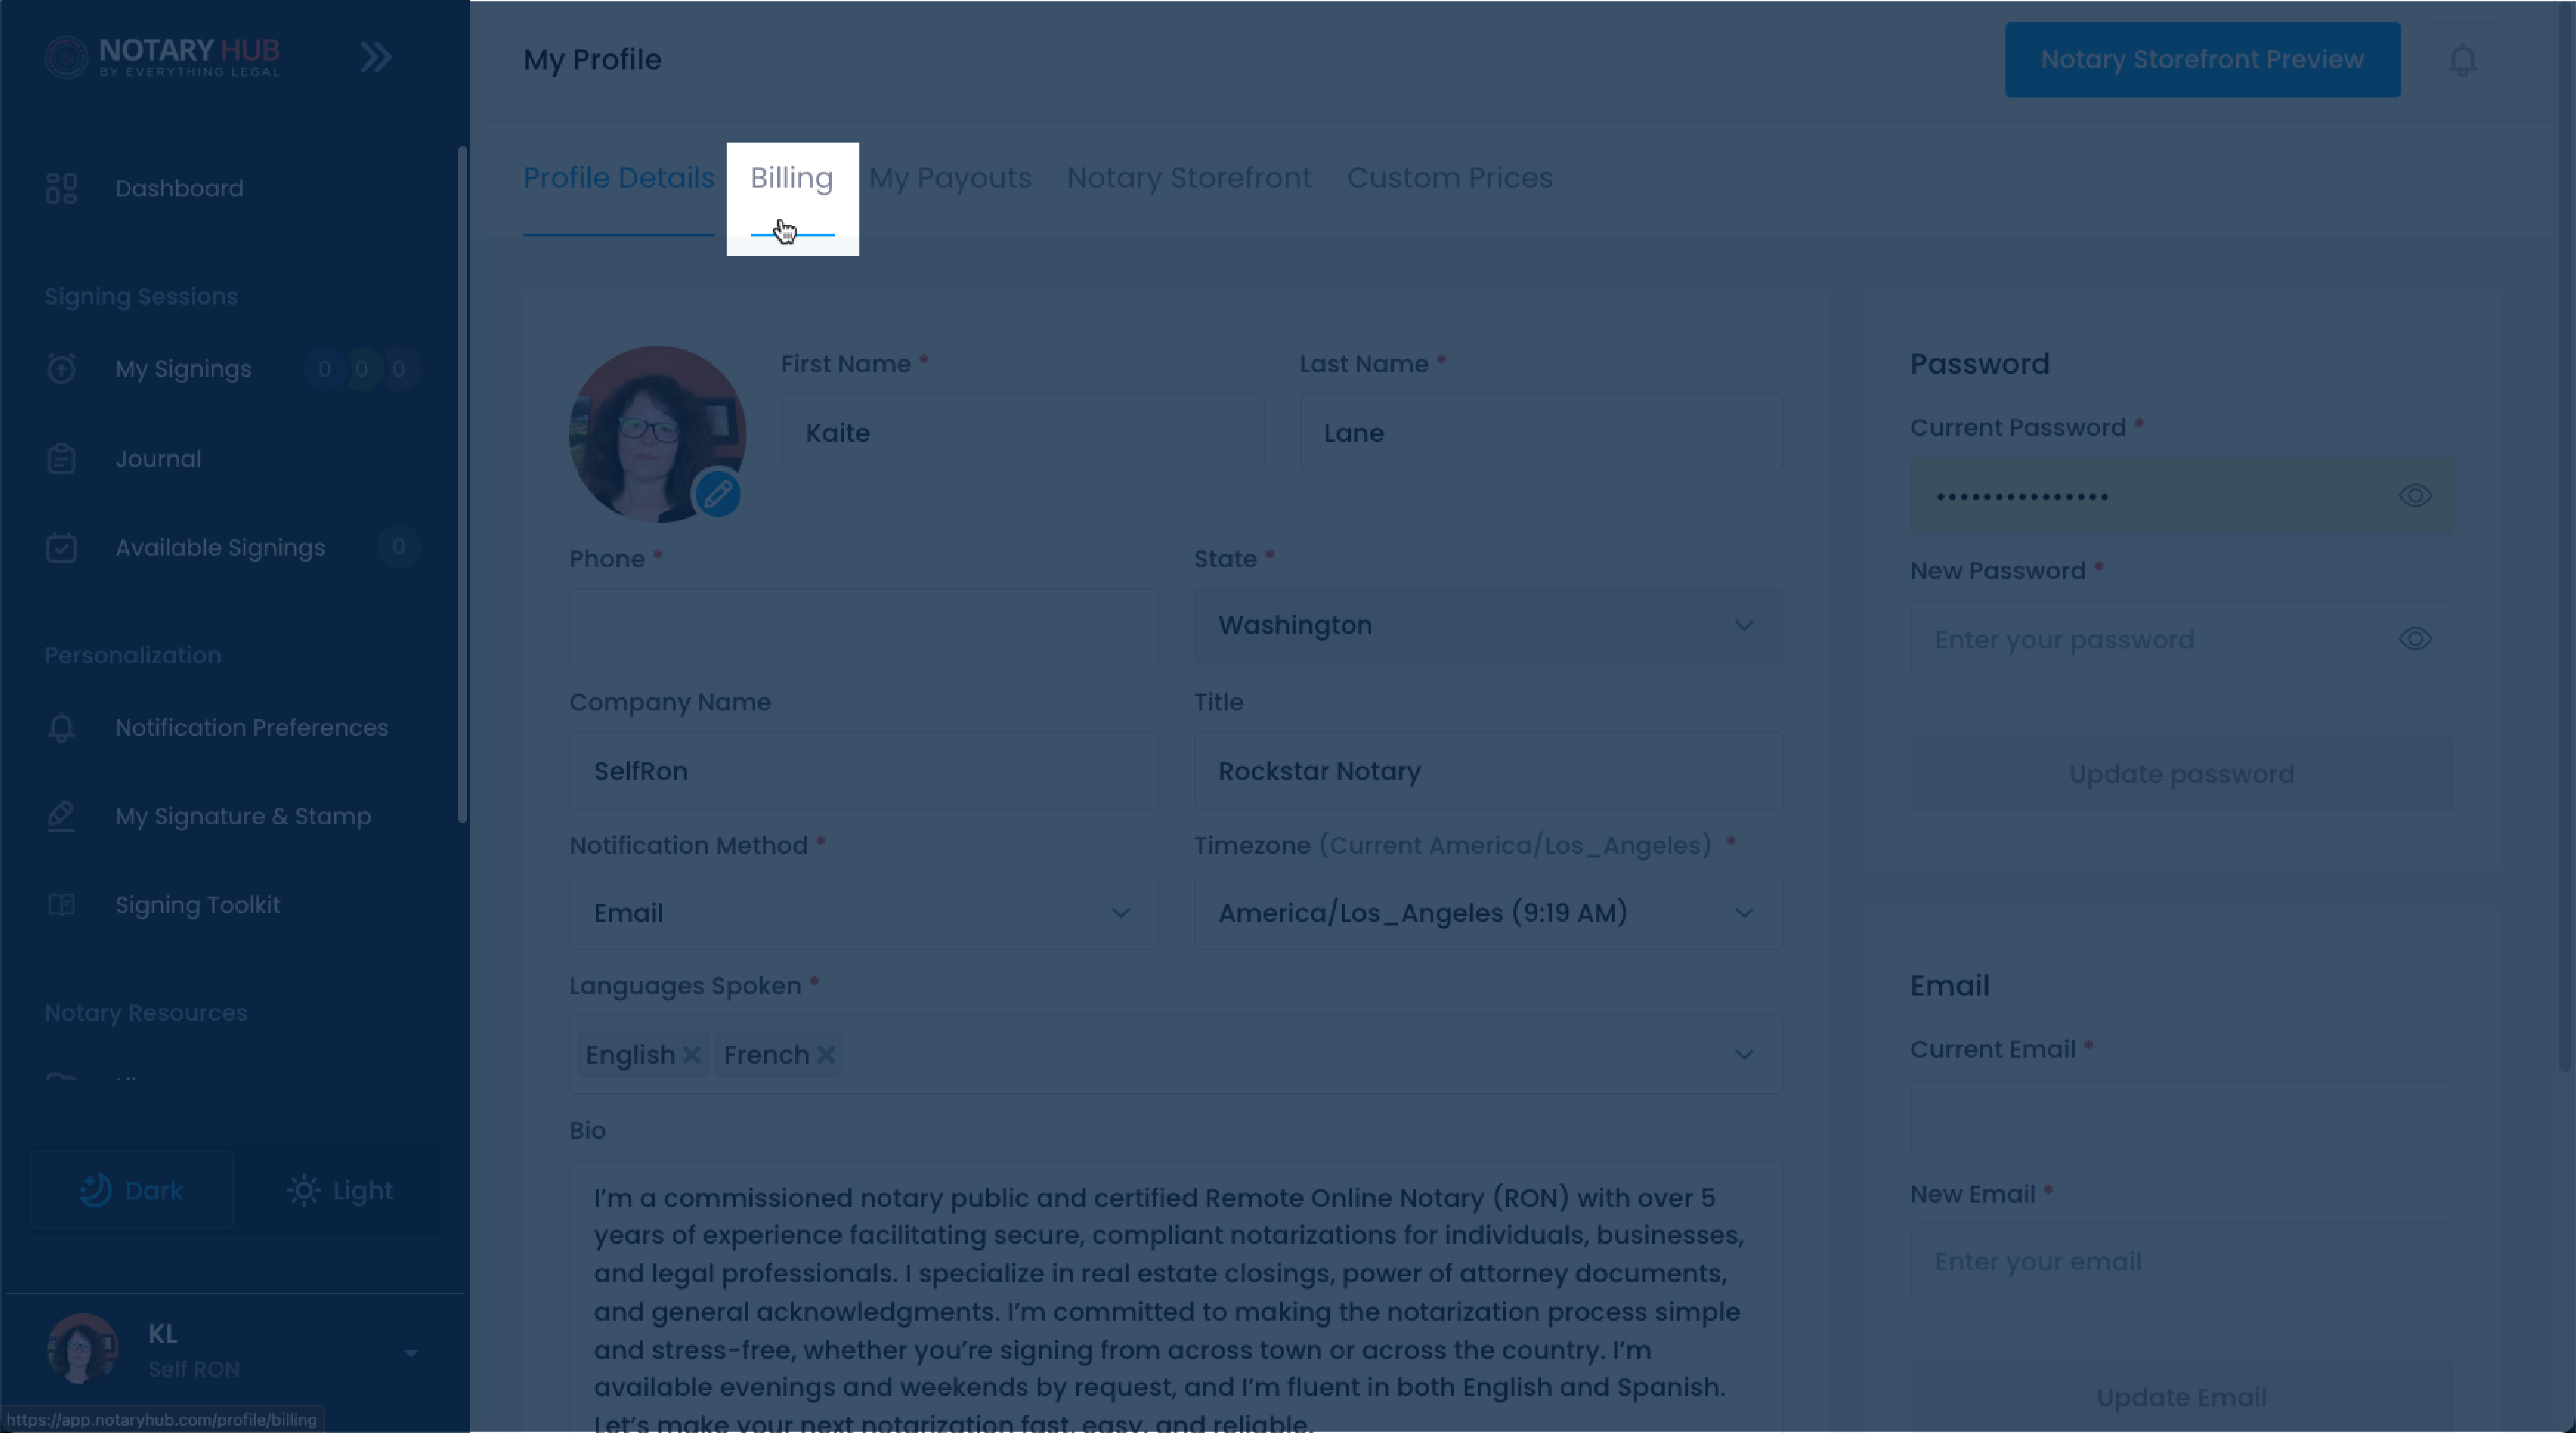Viewport: 2576px width, 1433px height.
Task: Remove the English language tag
Action: click(x=691, y=1055)
